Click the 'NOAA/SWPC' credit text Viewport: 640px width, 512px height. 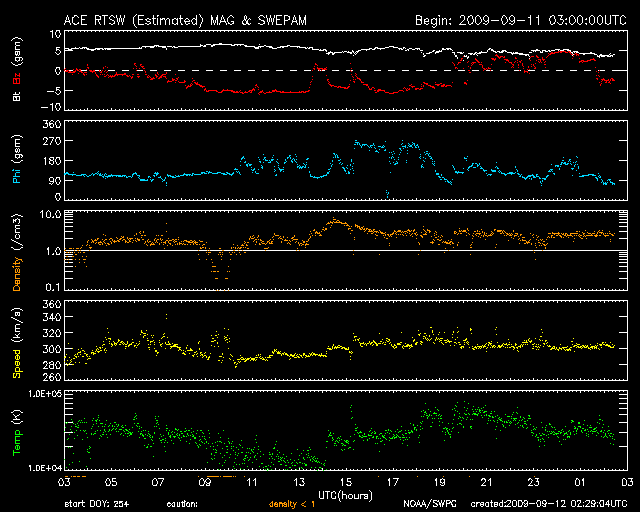click(x=430, y=504)
